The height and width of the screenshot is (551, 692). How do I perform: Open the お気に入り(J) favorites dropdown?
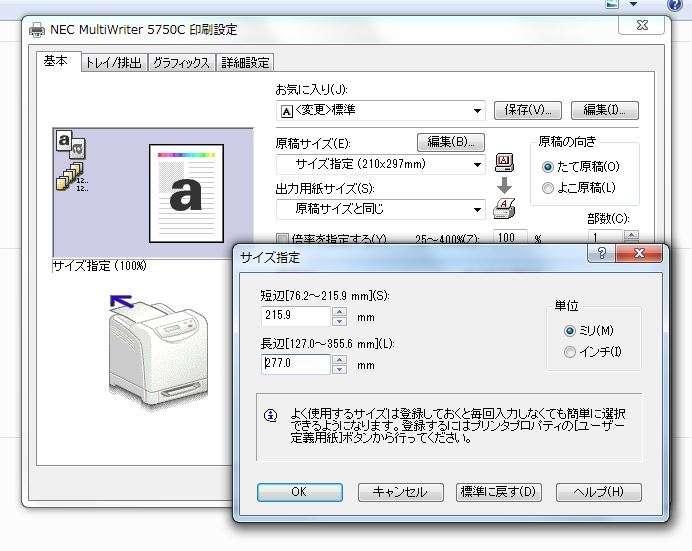477,110
